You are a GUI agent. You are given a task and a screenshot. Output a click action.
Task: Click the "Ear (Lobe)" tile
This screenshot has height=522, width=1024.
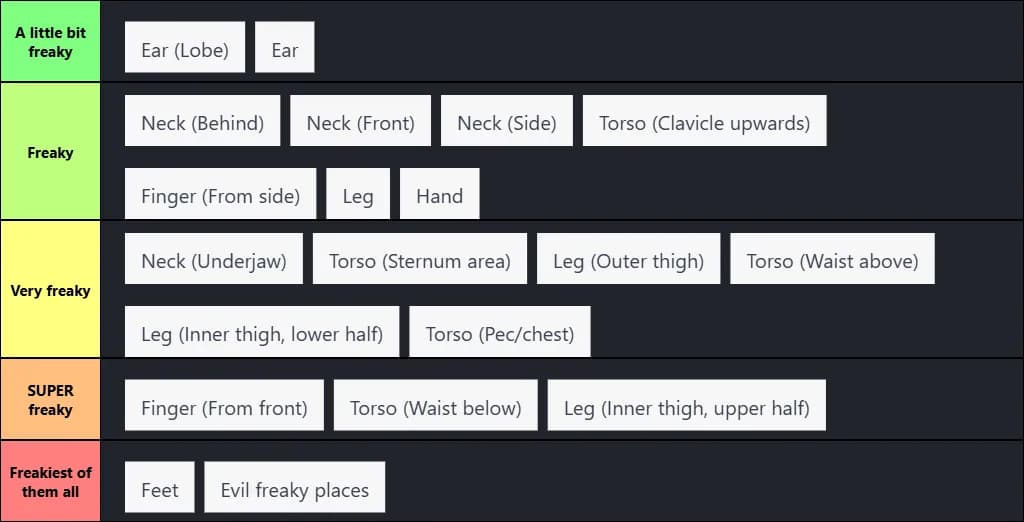coord(185,48)
